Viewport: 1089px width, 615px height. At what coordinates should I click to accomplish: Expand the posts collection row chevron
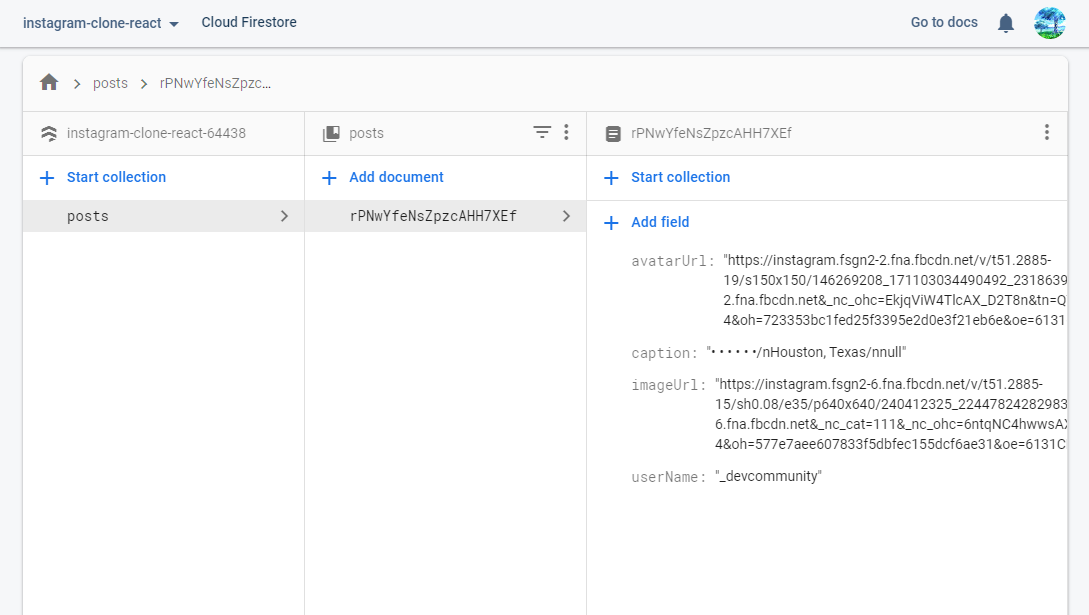284,216
